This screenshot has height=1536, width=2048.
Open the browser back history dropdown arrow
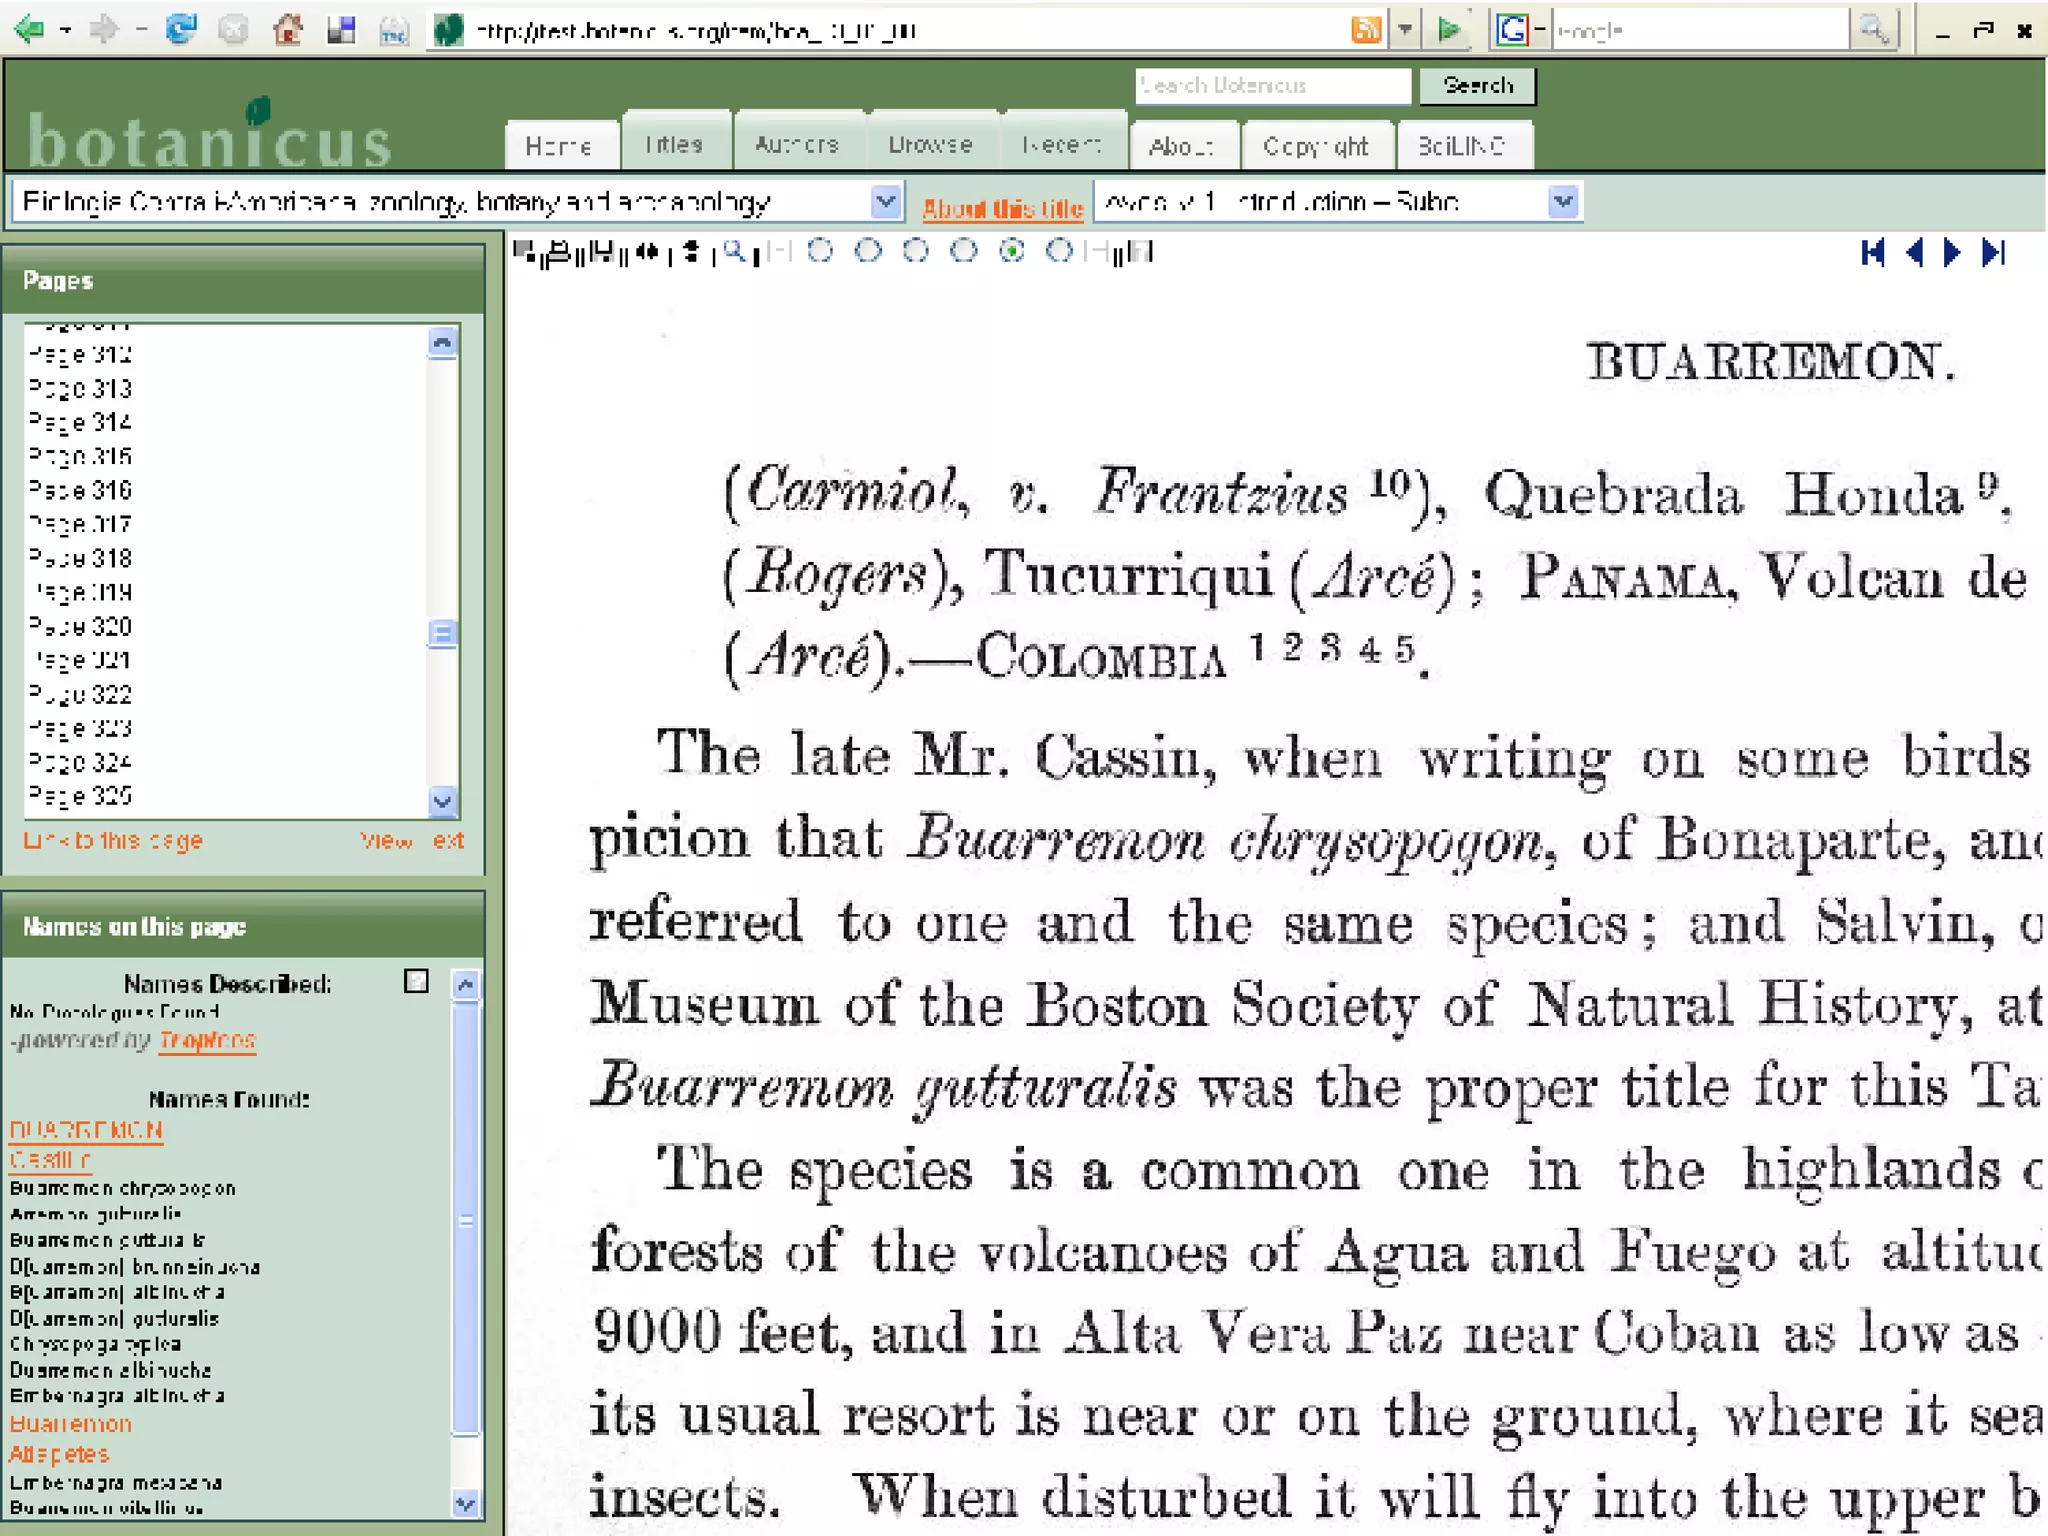66,31
